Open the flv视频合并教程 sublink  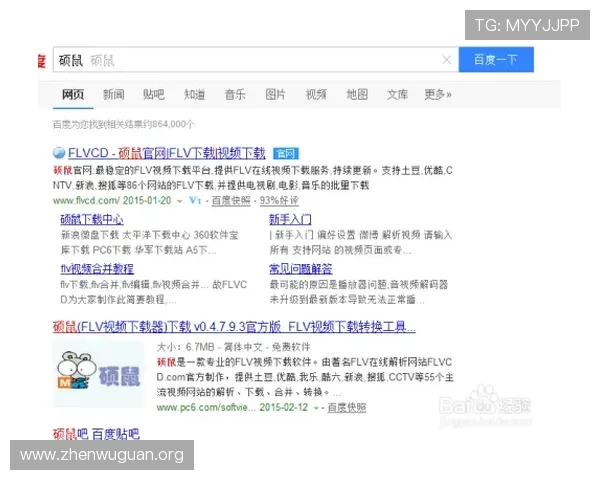click(x=97, y=269)
